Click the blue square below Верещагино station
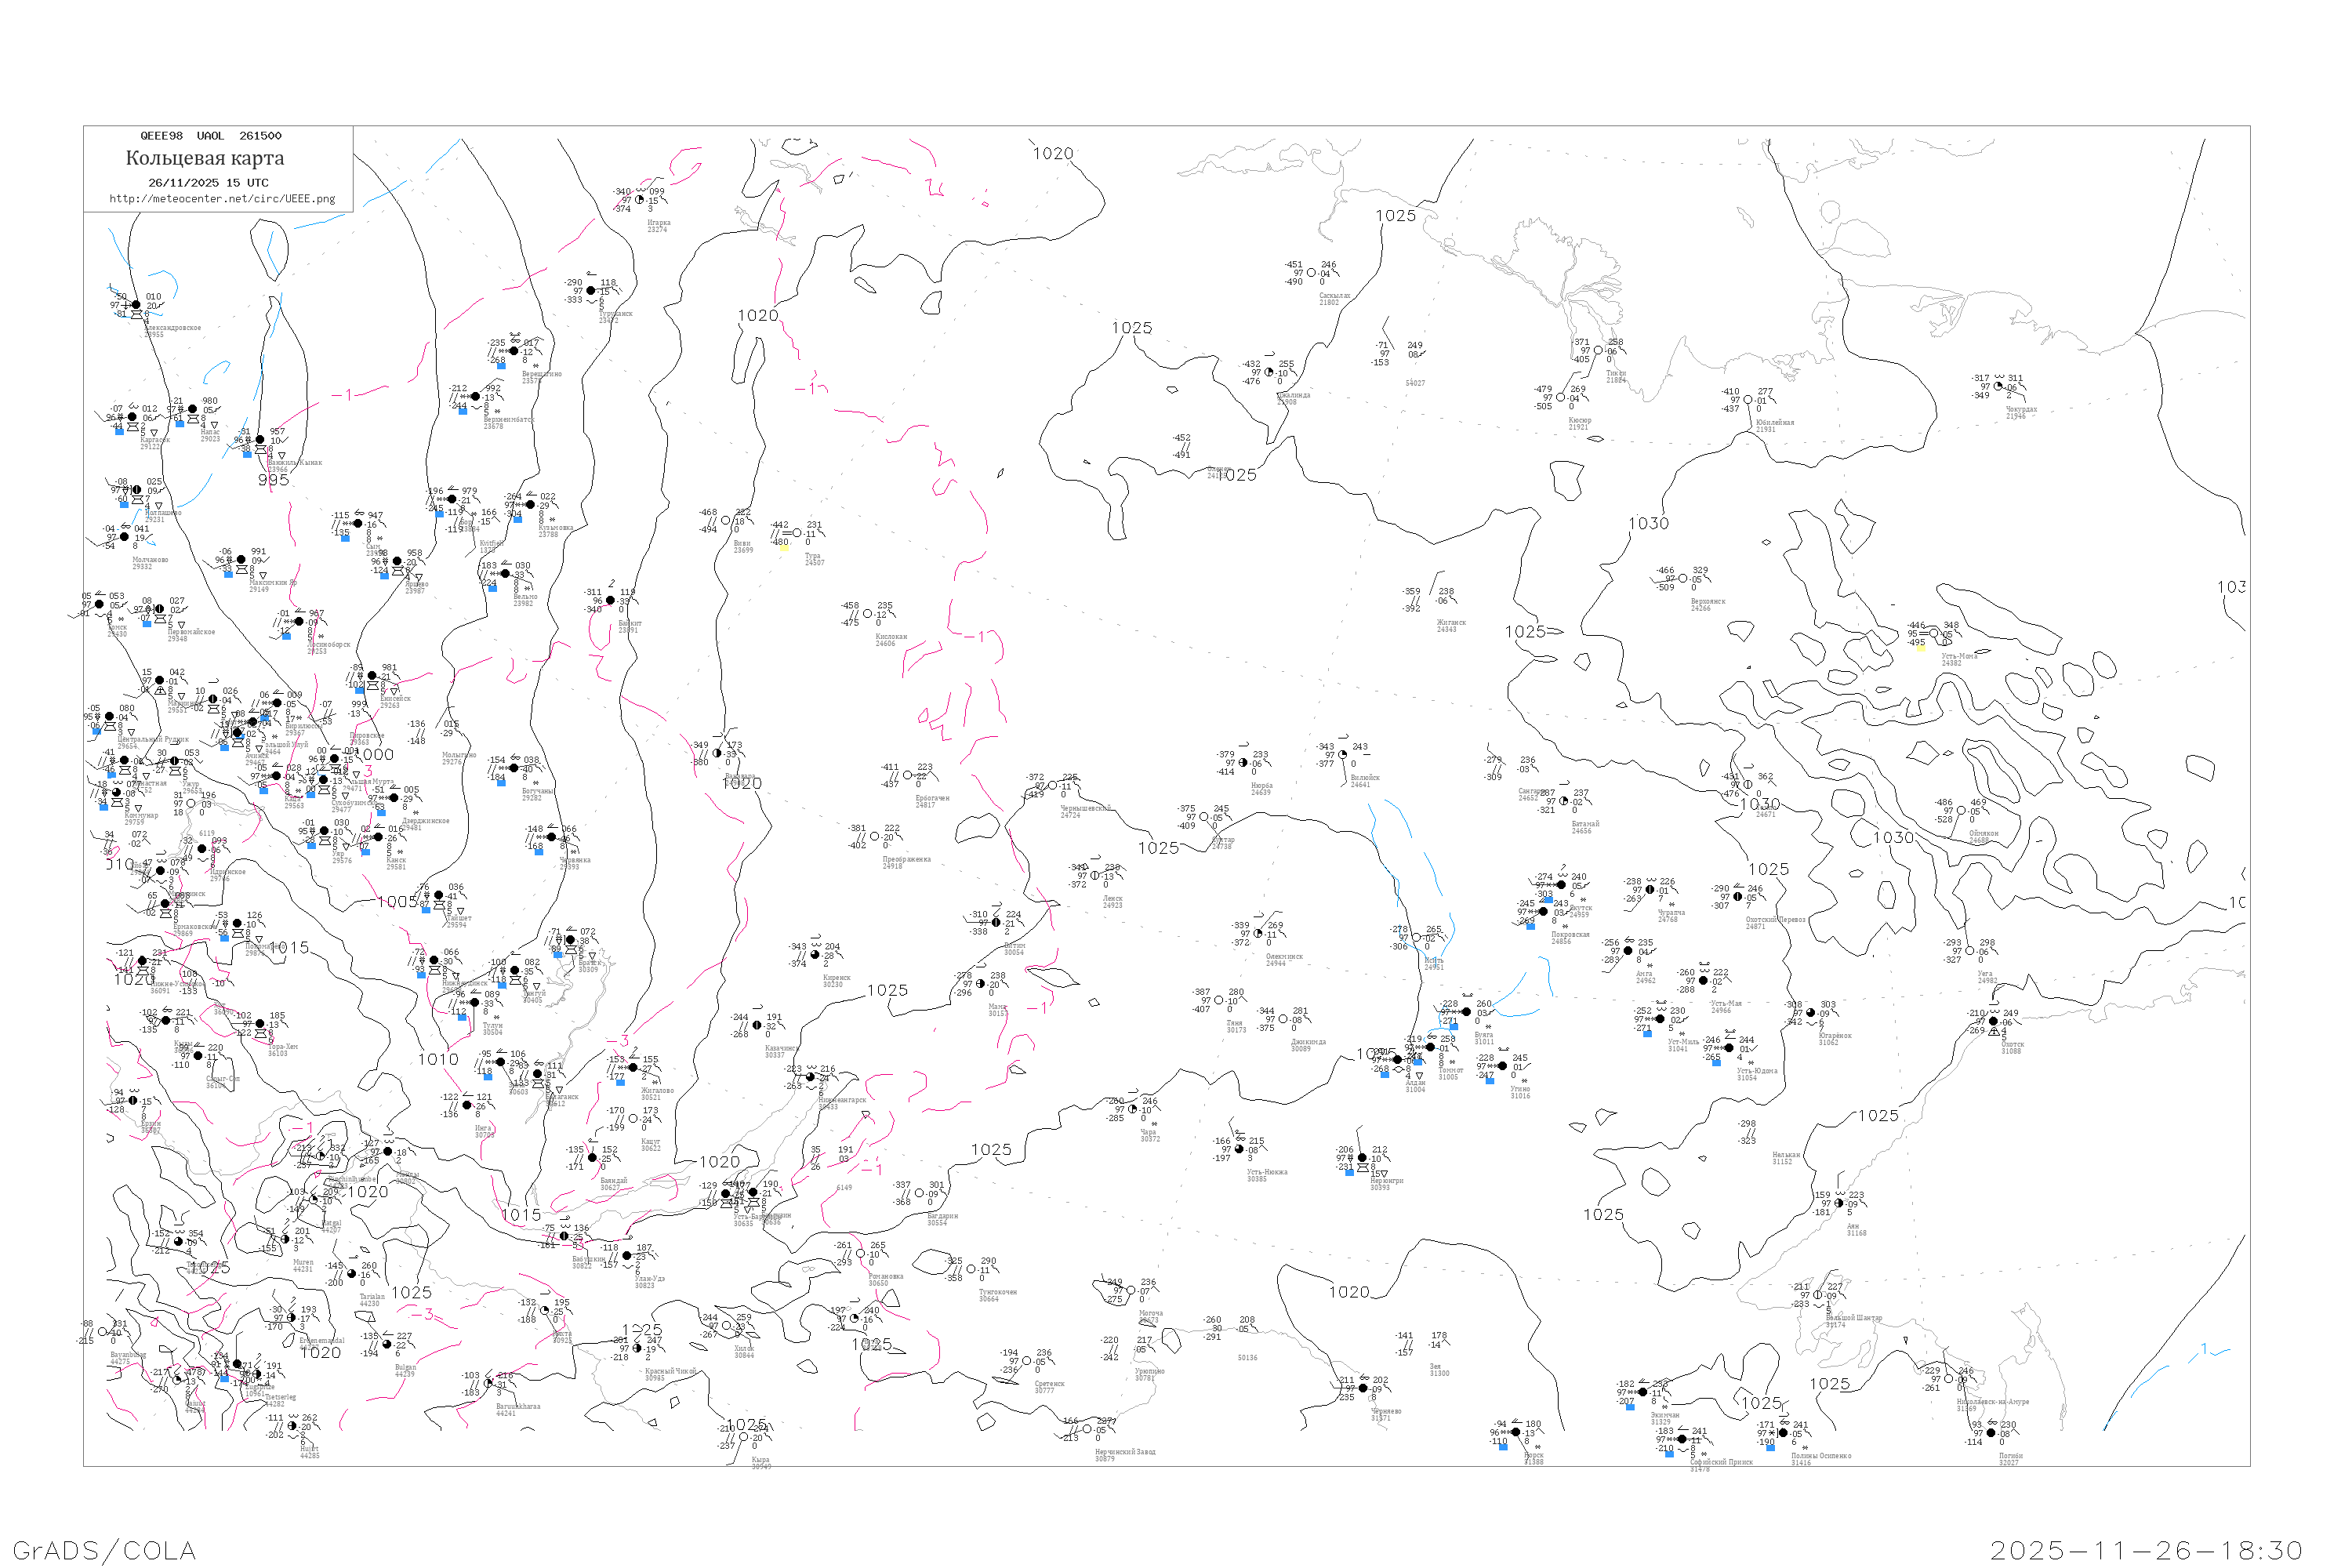 pyautogui.click(x=501, y=367)
